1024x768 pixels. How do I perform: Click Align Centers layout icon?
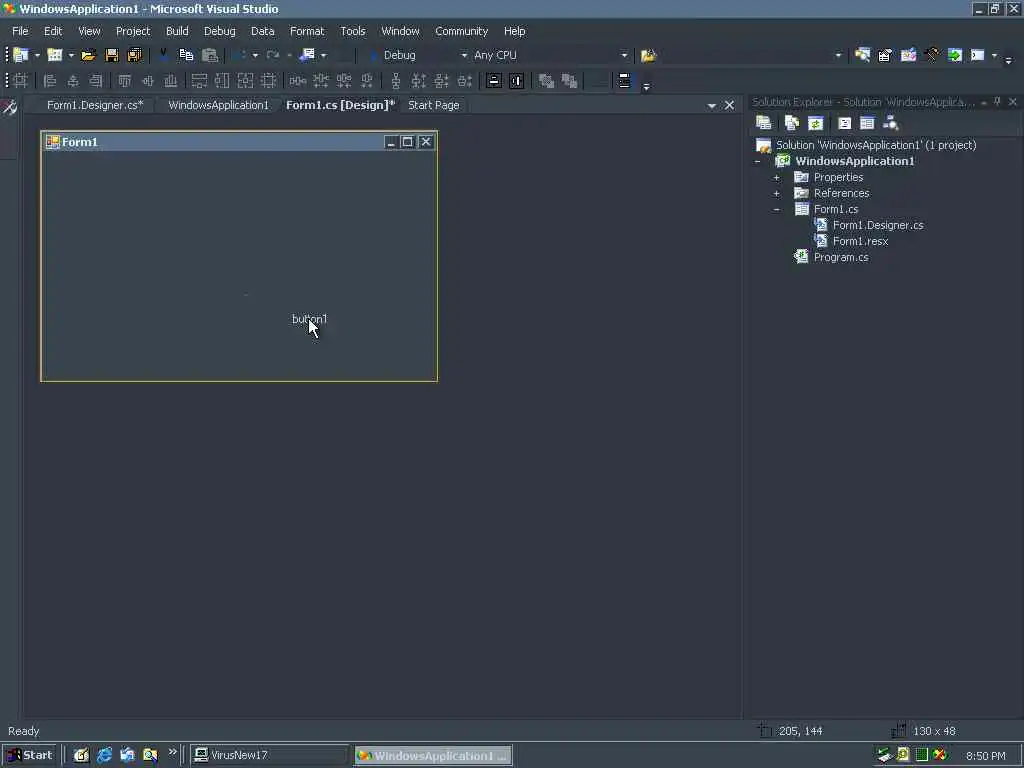[x=72, y=81]
